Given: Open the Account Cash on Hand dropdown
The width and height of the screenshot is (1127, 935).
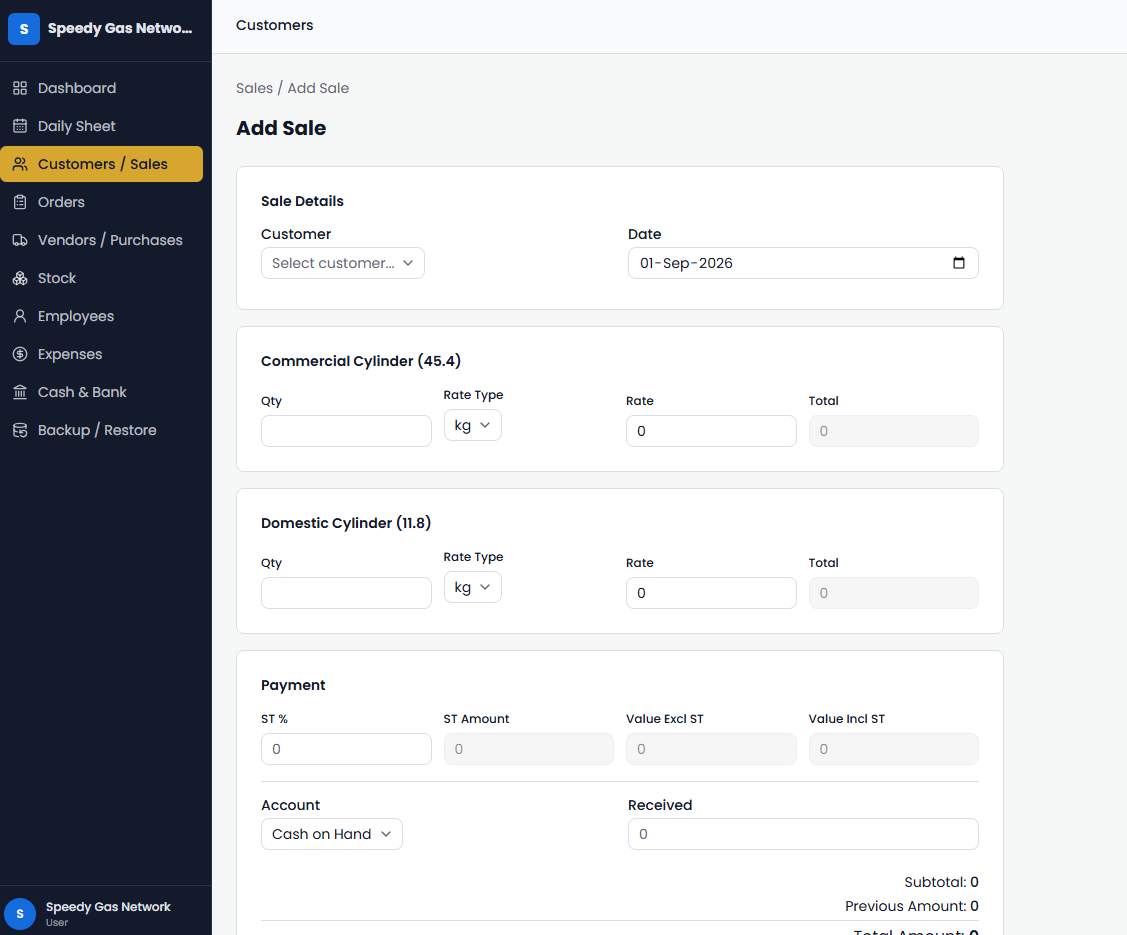Looking at the screenshot, I should [331, 834].
